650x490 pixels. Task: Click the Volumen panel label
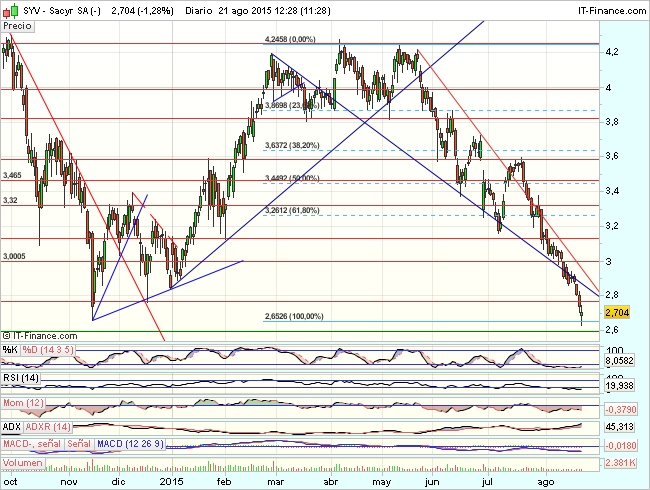[x=24, y=463]
